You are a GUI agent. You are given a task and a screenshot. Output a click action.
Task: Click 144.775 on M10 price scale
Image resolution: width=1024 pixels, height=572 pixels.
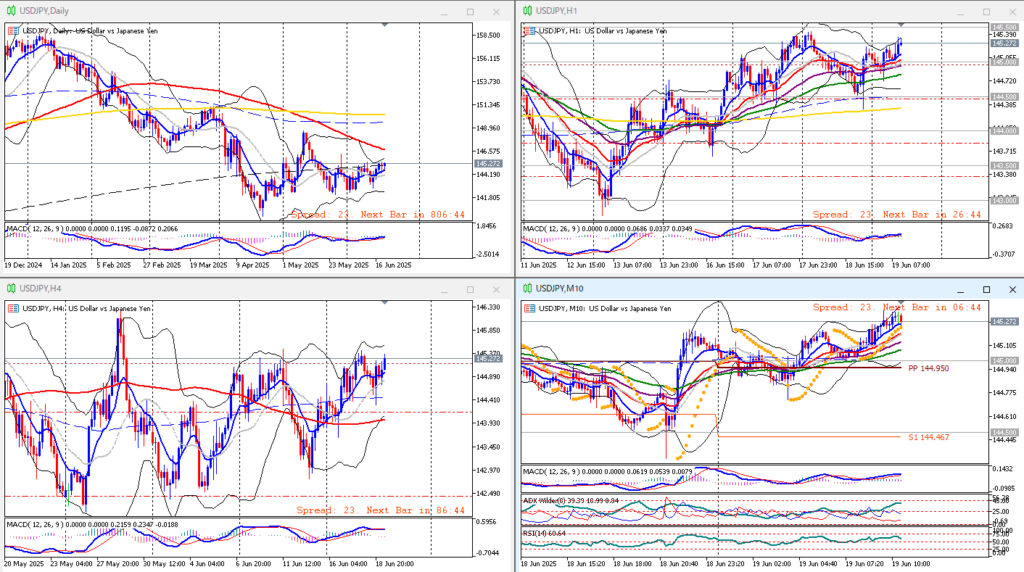coord(1004,392)
